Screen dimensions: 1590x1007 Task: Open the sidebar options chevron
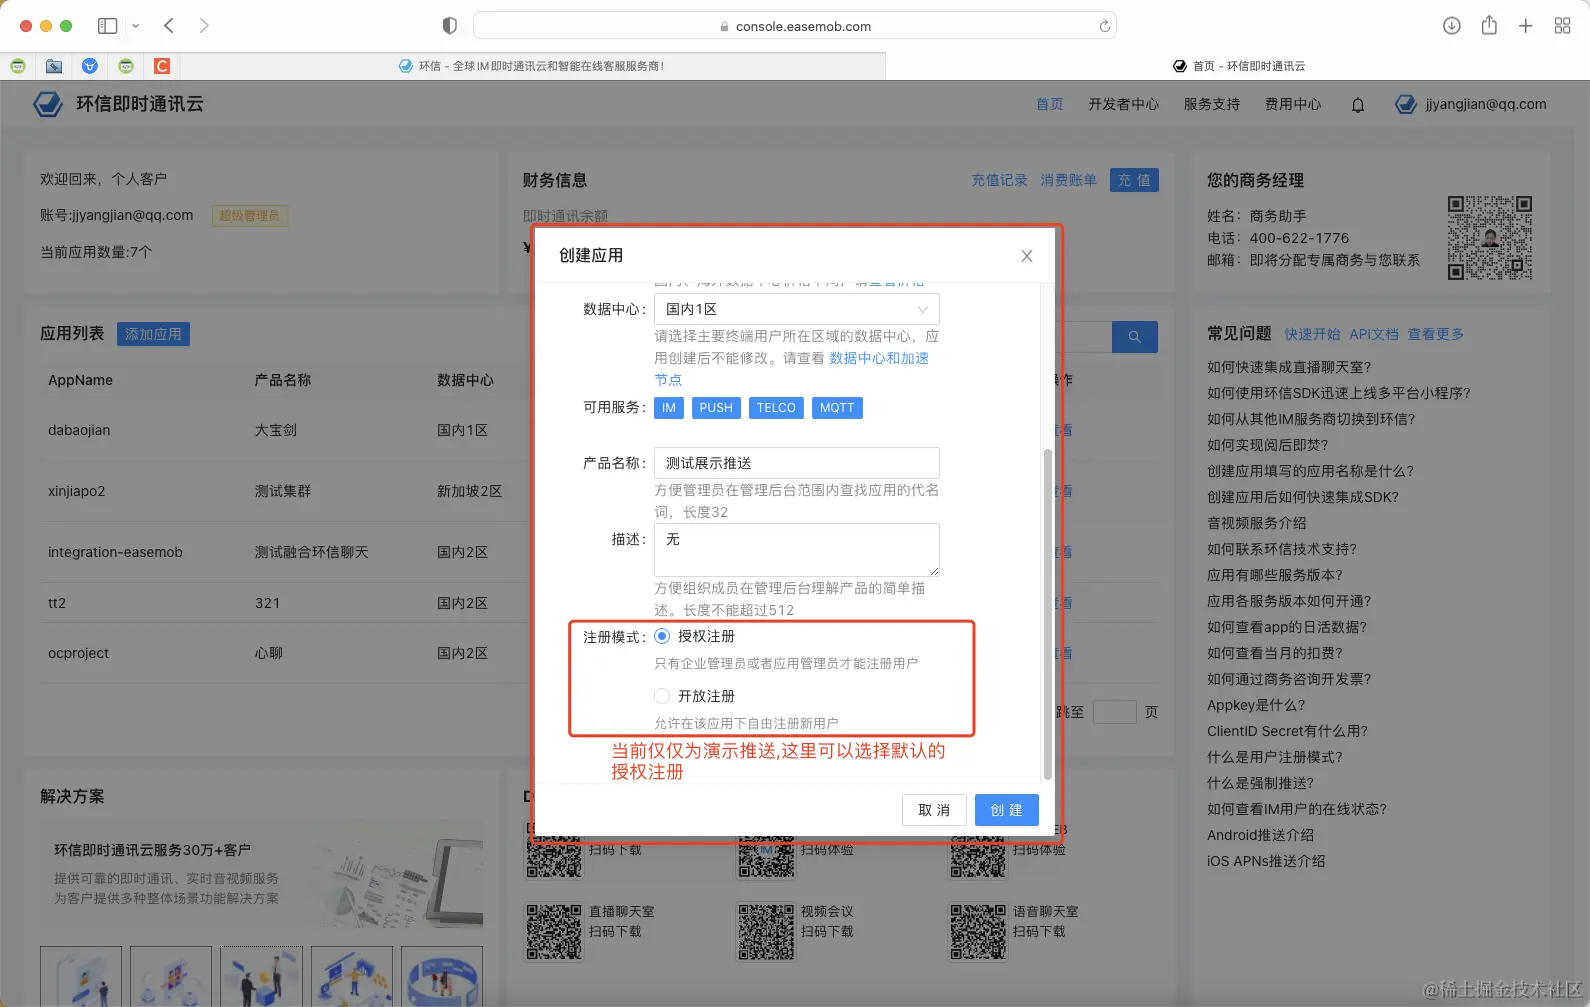click(x=136, y=26)
